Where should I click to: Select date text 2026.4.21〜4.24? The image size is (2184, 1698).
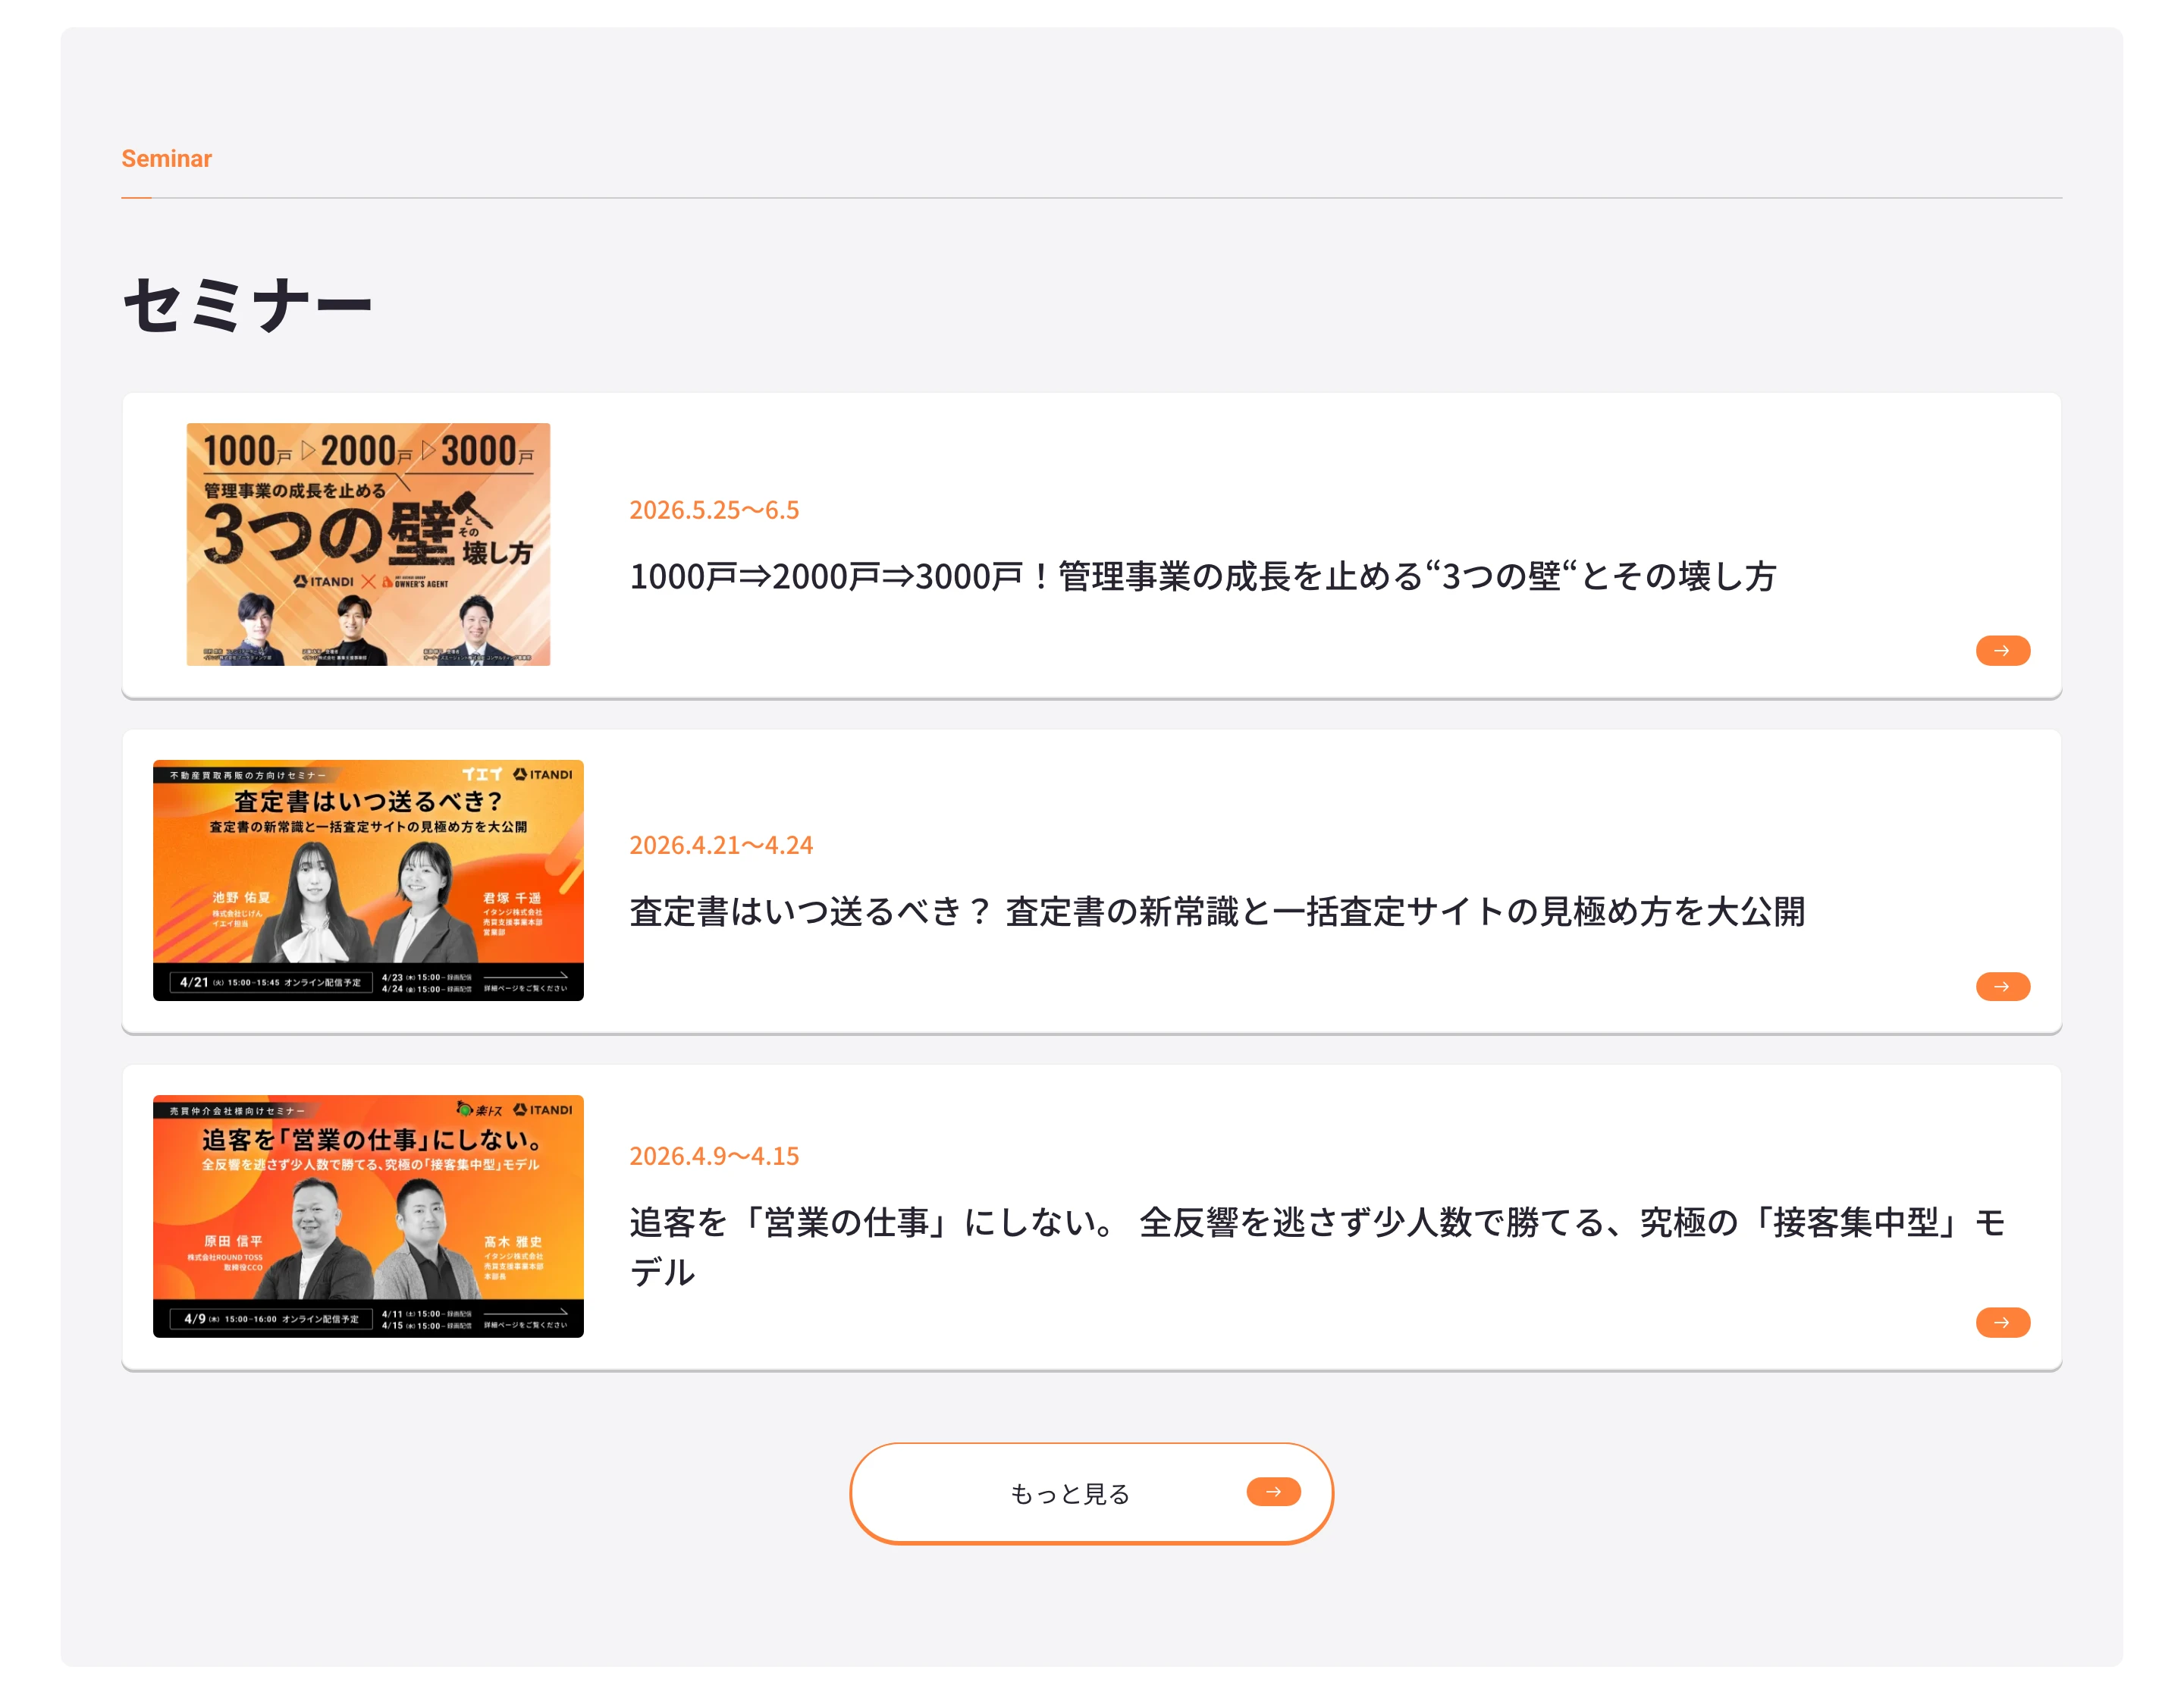click(721, 845)
